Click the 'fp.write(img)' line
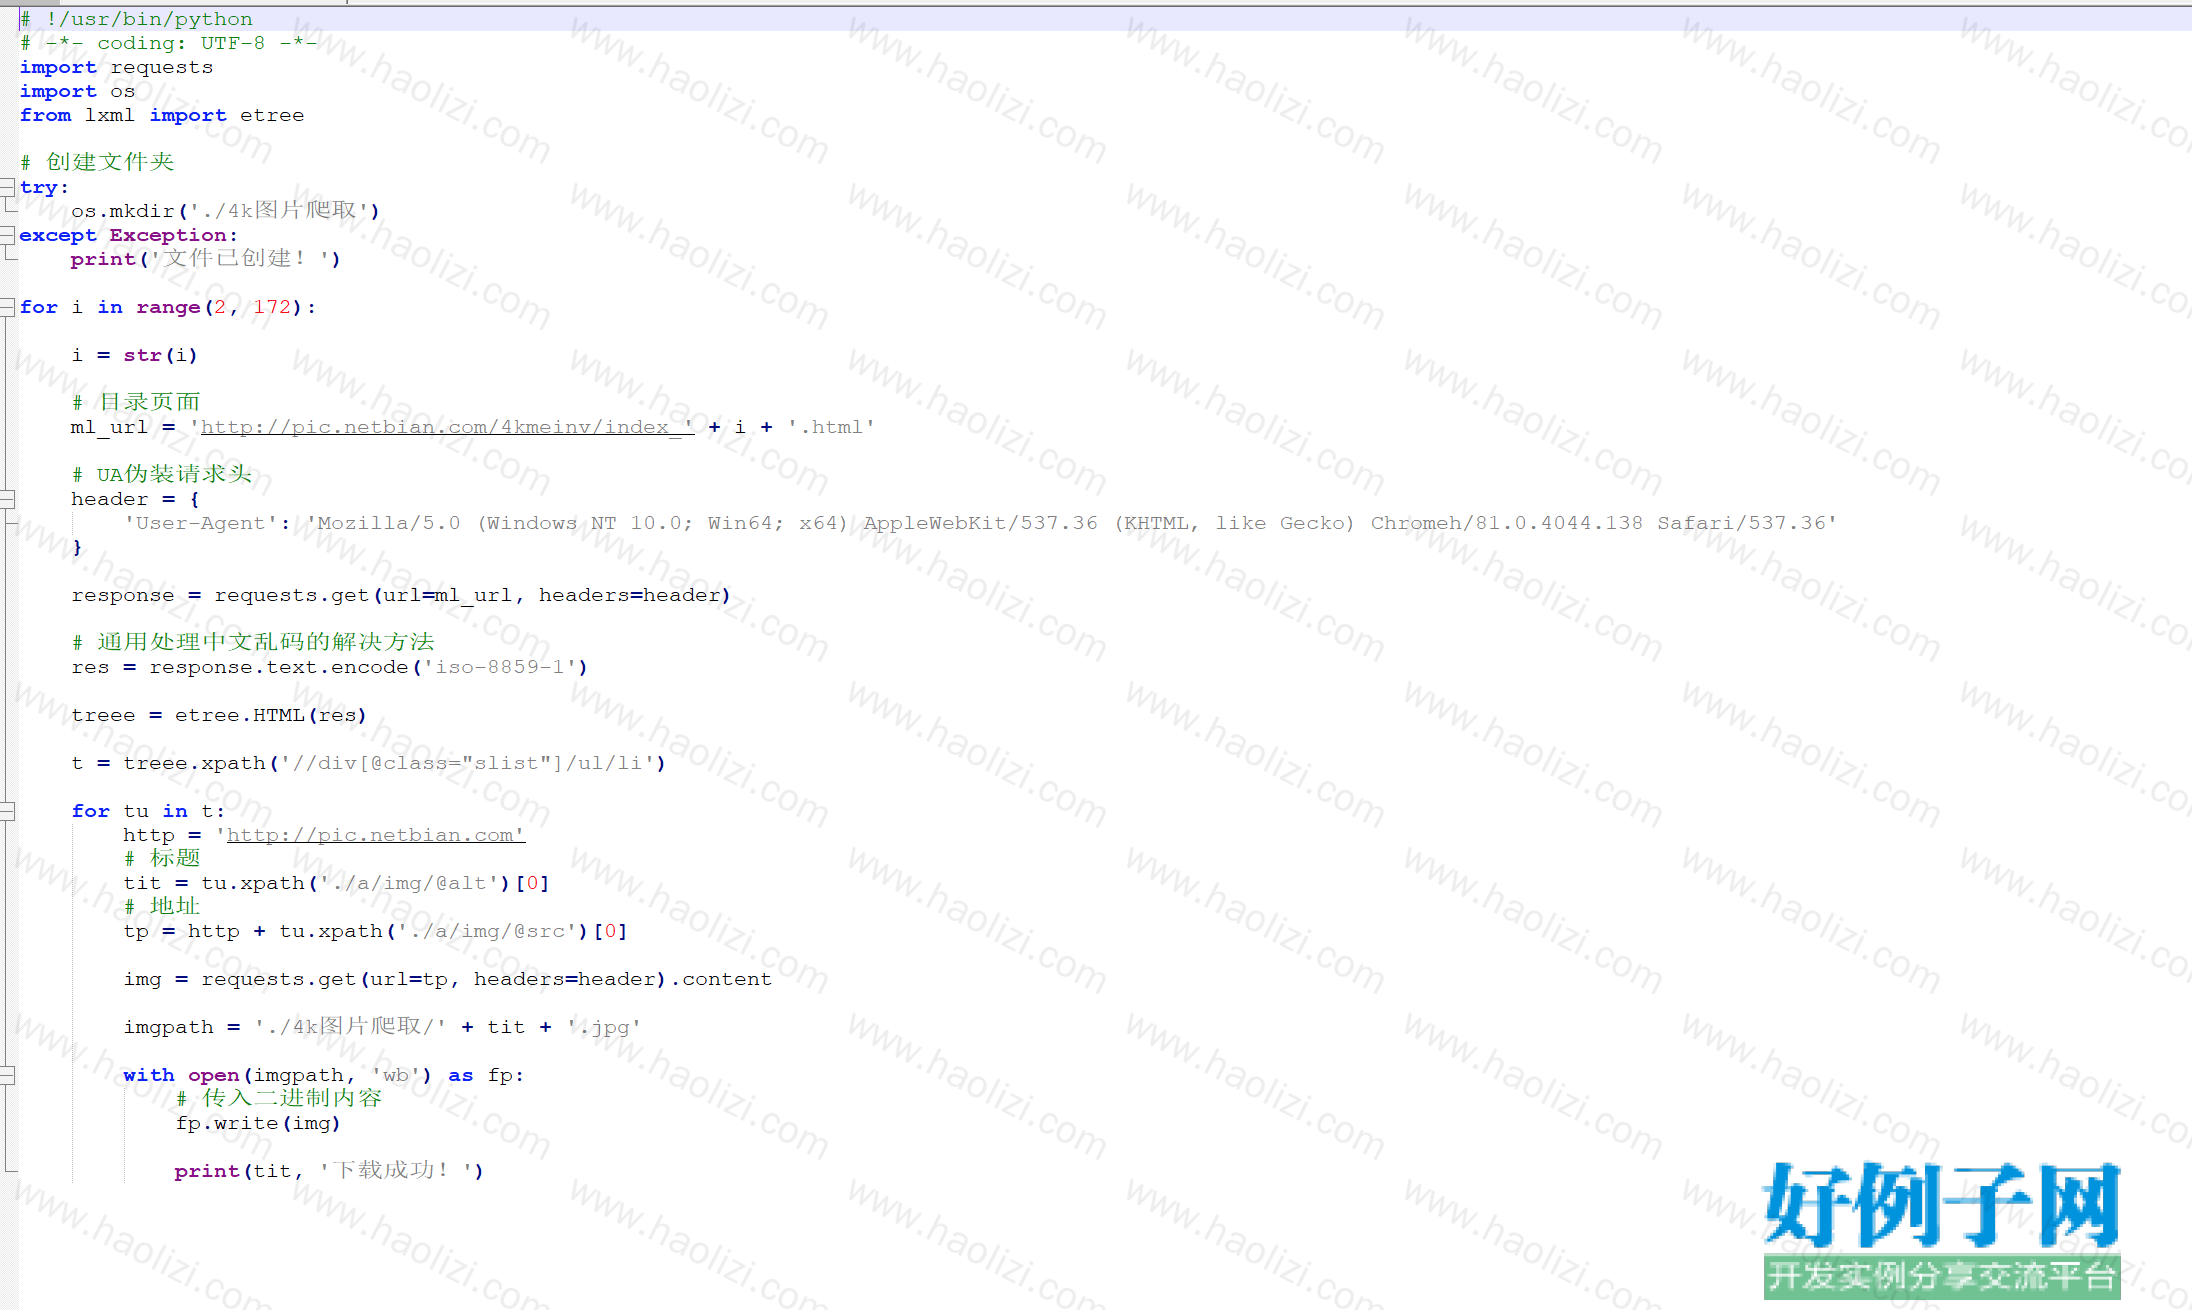The width and height of the screenshot is (2192, 1310). [258, 1123]
